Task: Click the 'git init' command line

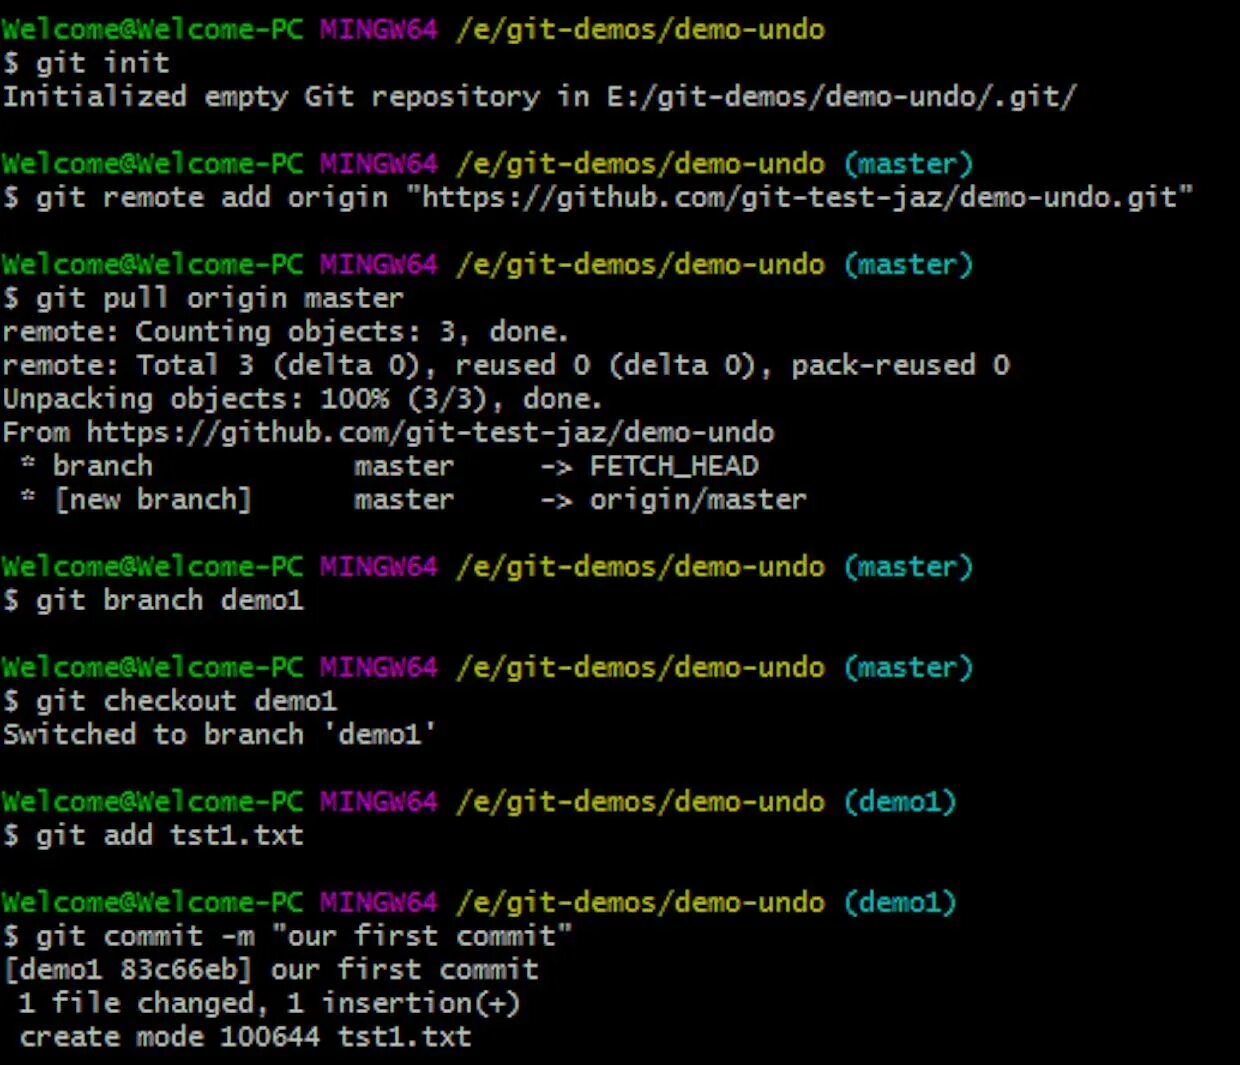Action: [x=86, y=63]
